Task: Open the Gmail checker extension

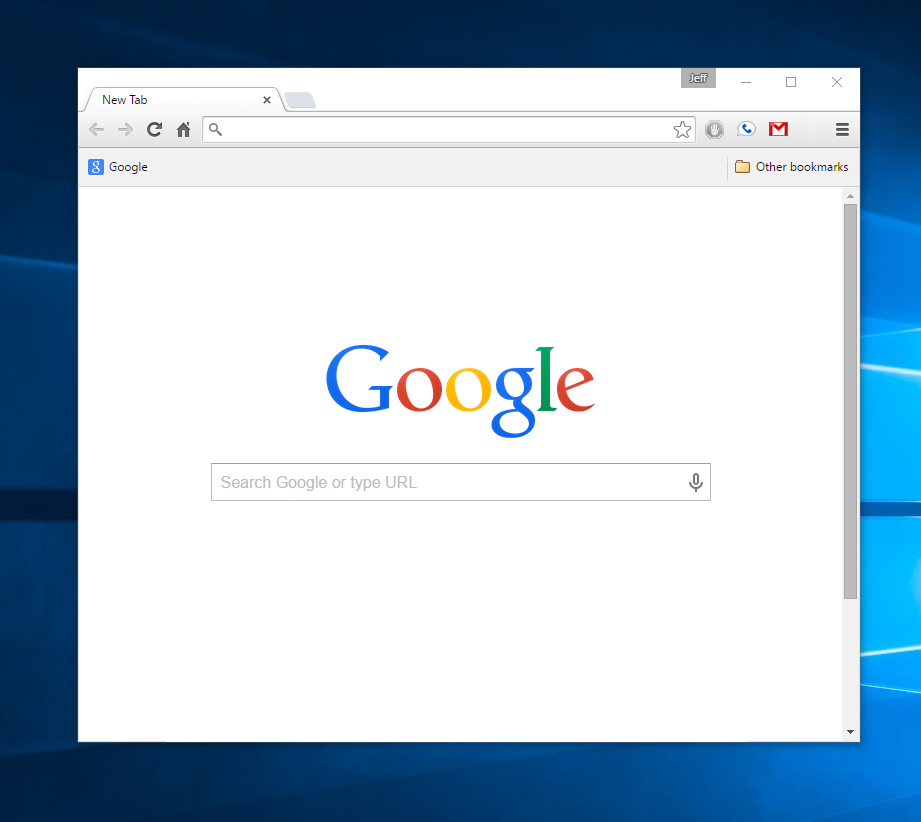Action: (778, 129)
